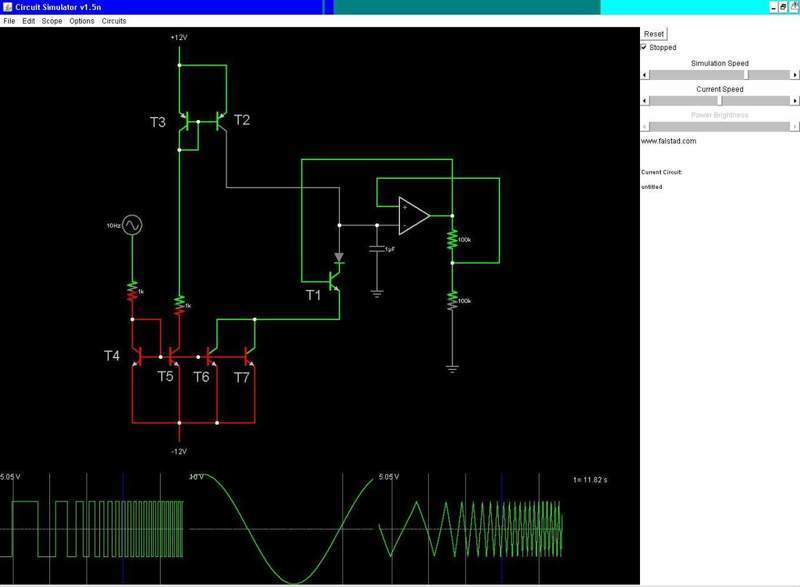Click the Current Speed slider thumb
Viewport: 800px width, 587px height.
[x=720, y=101]
